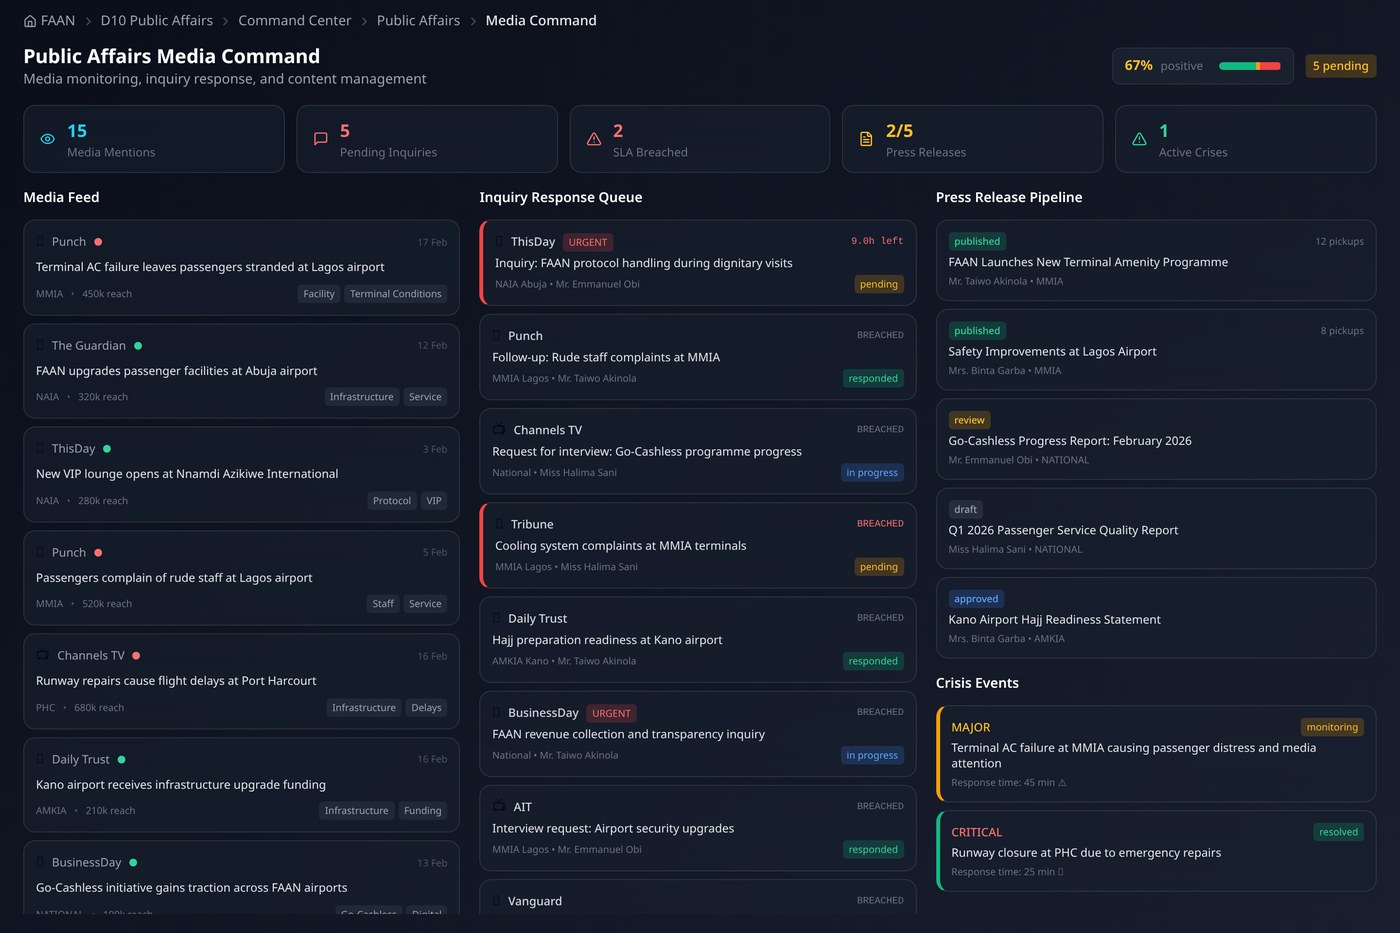Screen dimensions: 1400x933
Task: Click the URGENT badge on BusinessDay inquiry
Action: pyautogui.click(x=611, y=714)
